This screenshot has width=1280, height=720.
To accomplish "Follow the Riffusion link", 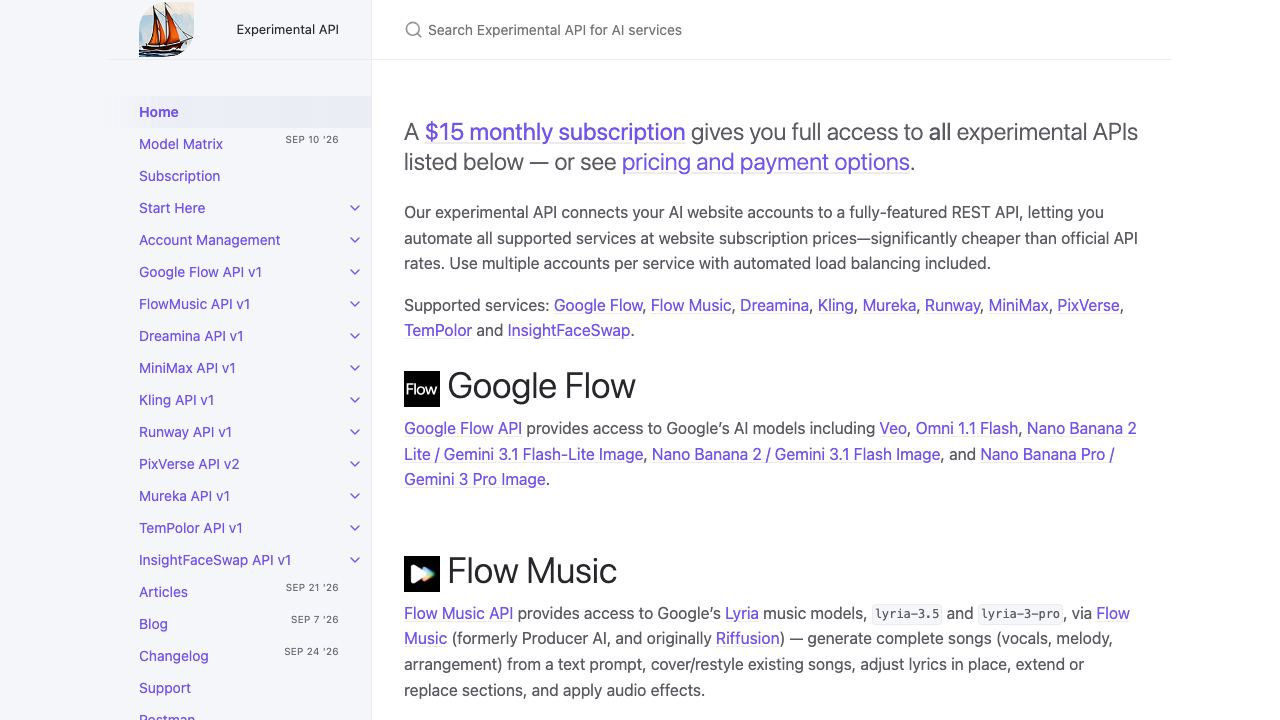I will tap(748, 638).
